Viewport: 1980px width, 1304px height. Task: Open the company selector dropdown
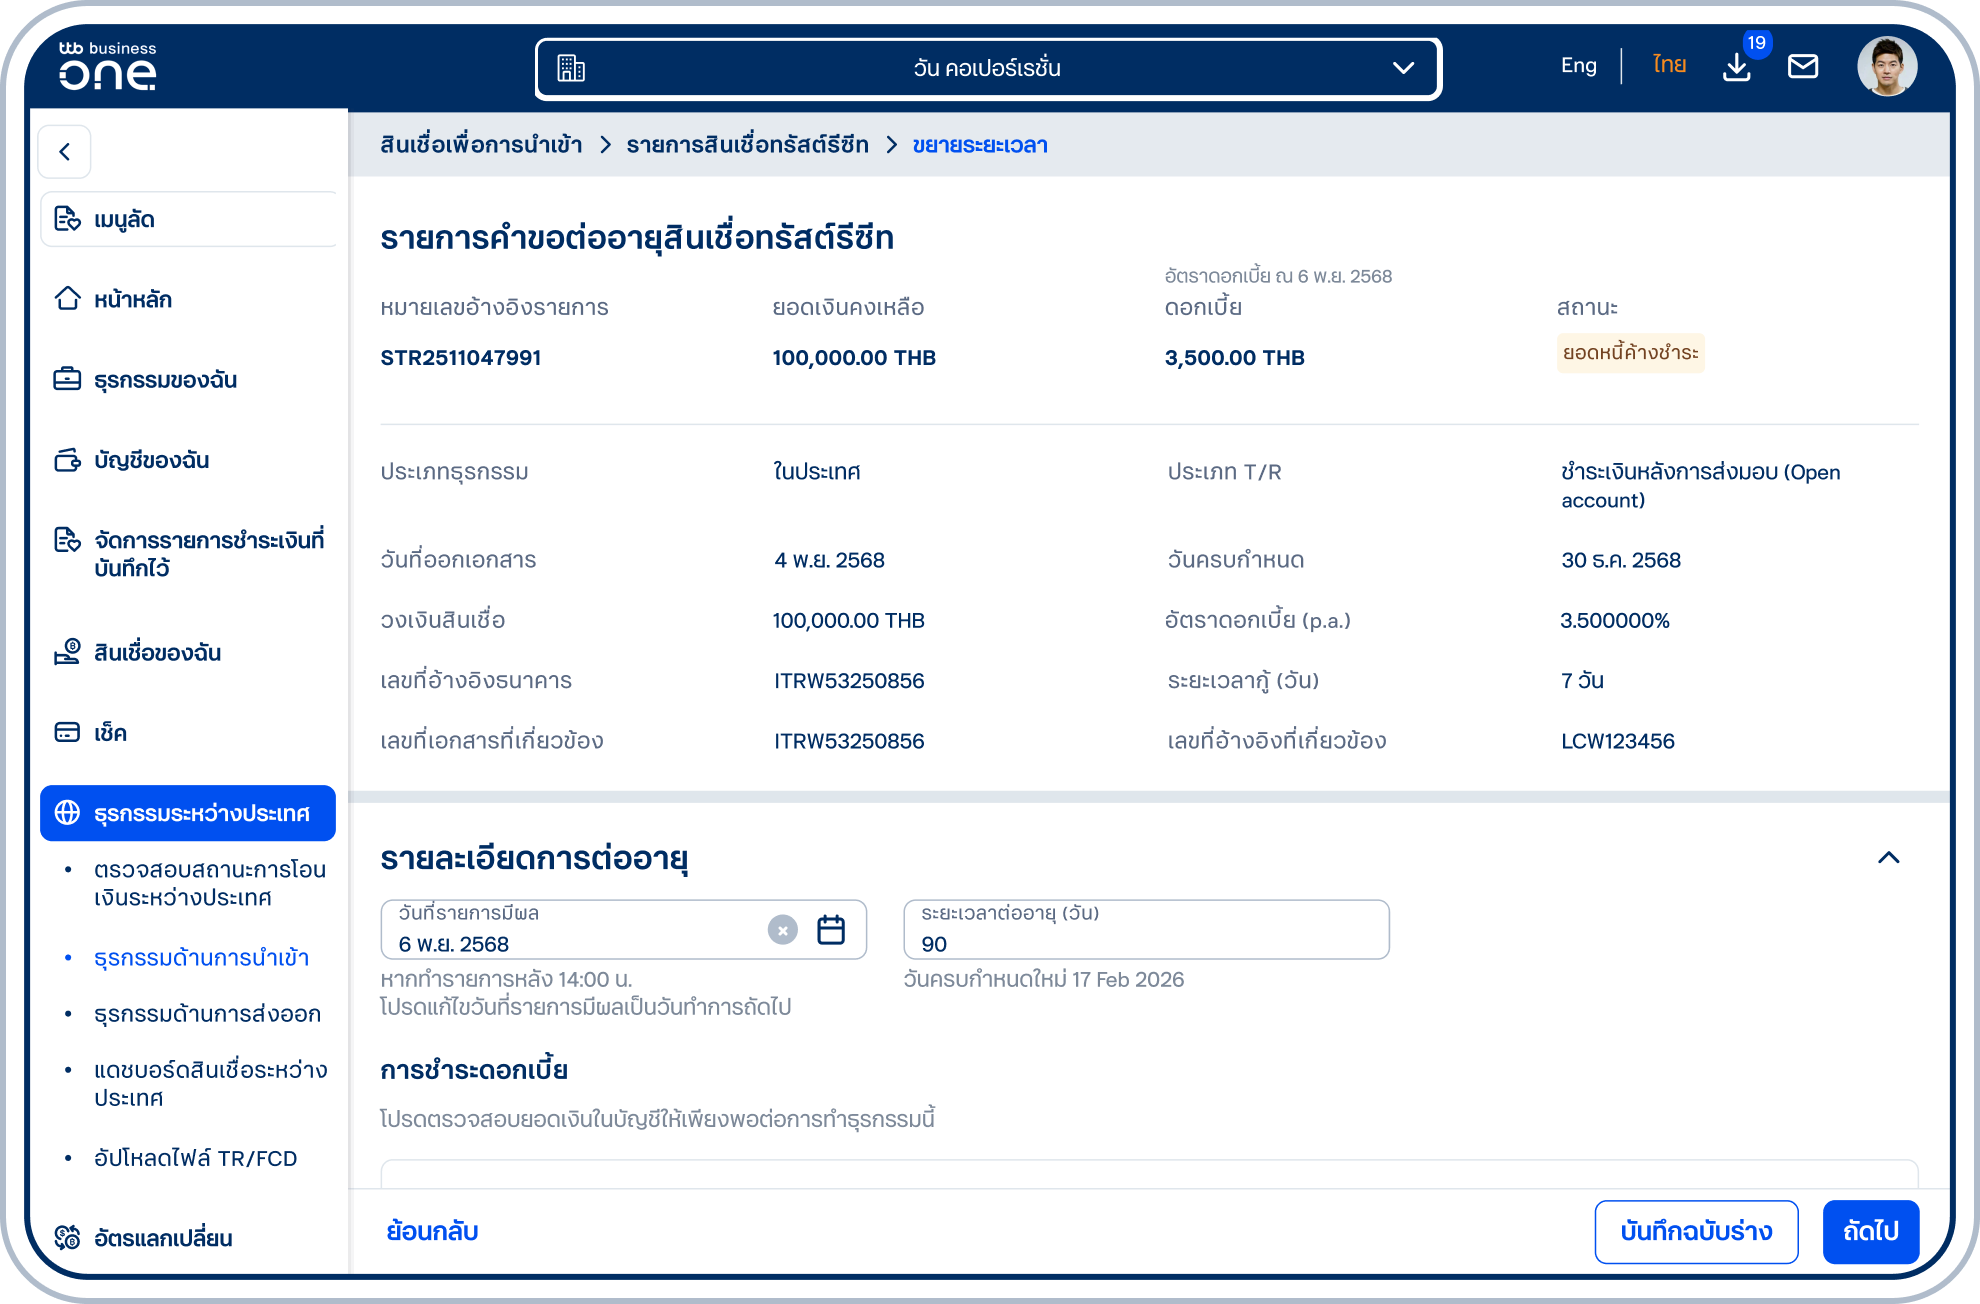pyautogui.click(x=988, y=68)
